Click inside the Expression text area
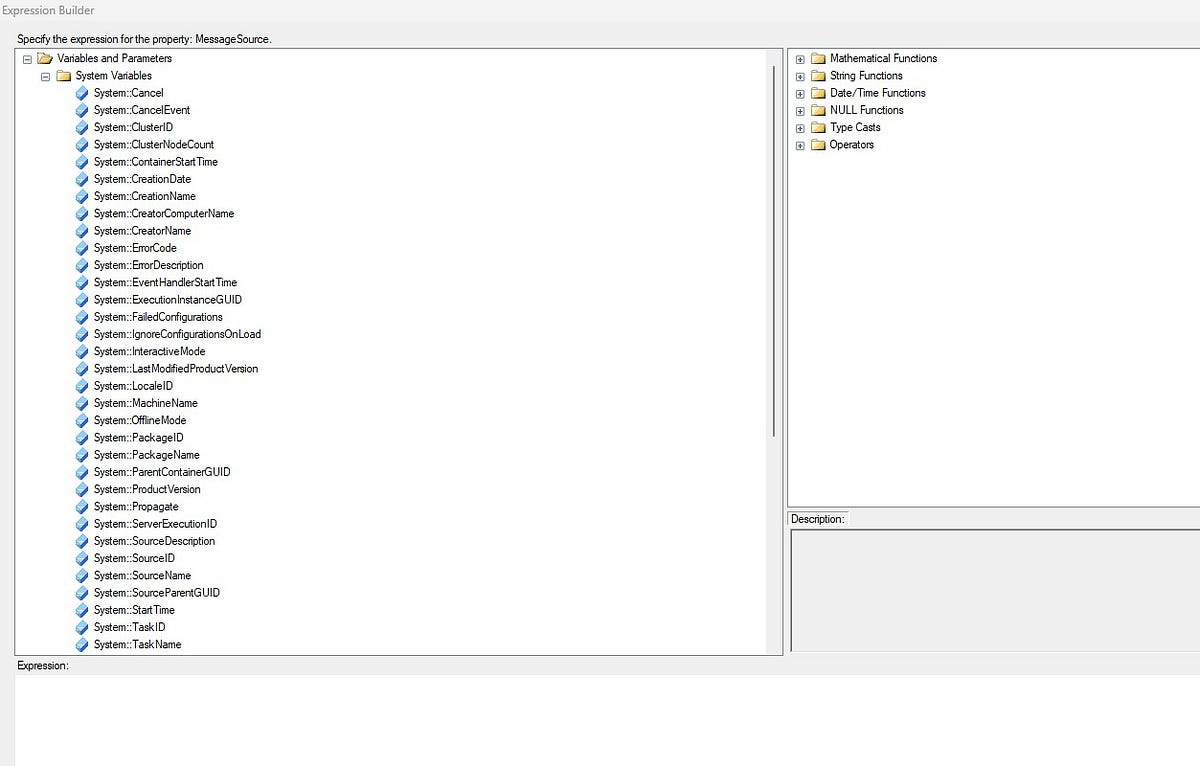Screen dimensions: 1200x766 [400, 710]
